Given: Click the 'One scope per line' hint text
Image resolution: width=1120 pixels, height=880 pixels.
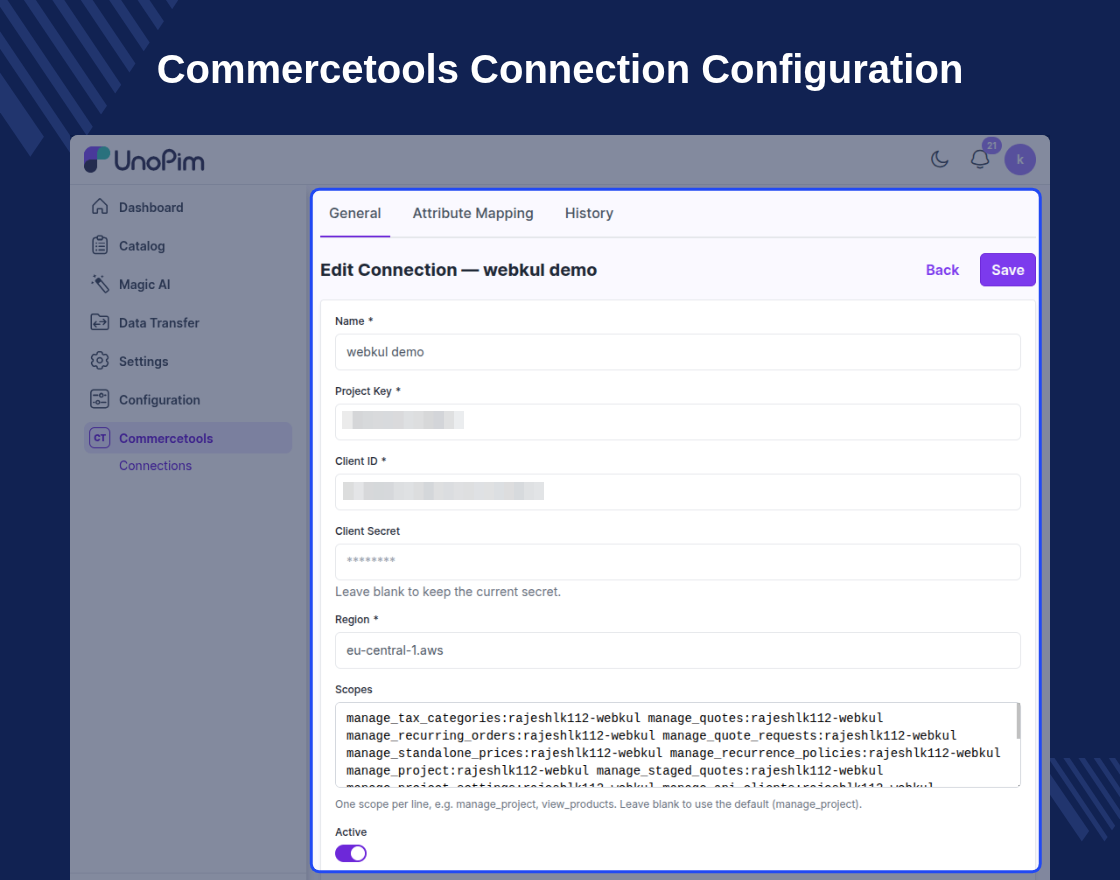Looking at the screenshot, I should 599,804.
